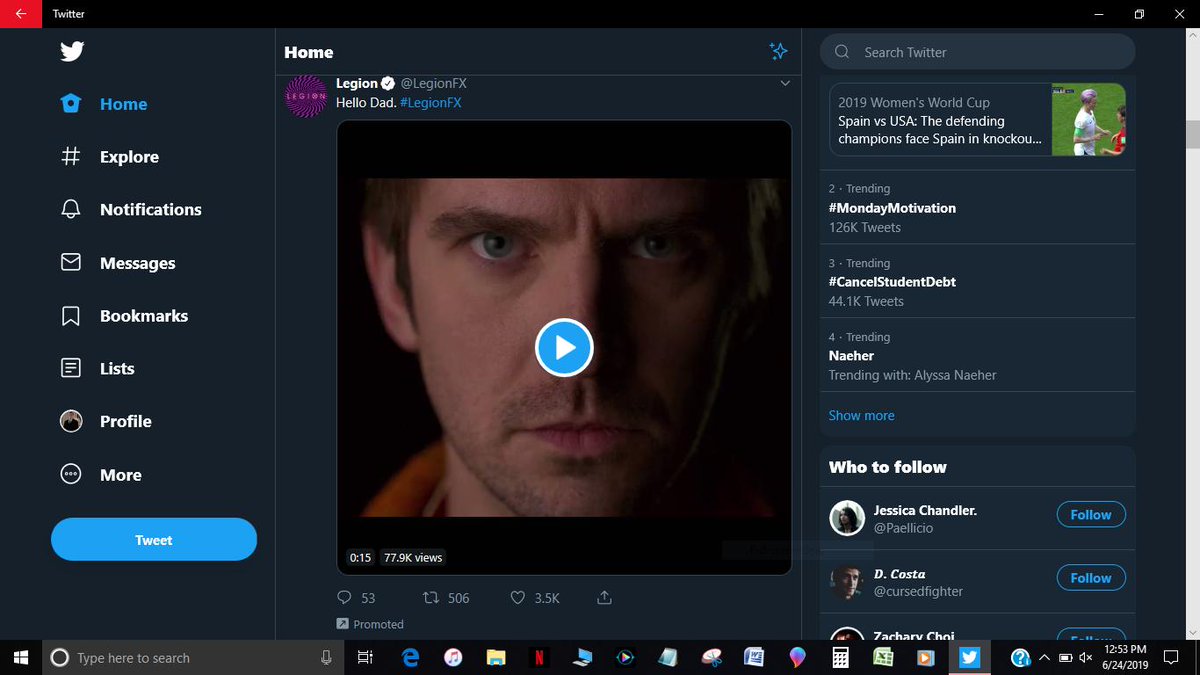Open the #LegionFX hashtag
1200x675 pixels.
point(430,102)
